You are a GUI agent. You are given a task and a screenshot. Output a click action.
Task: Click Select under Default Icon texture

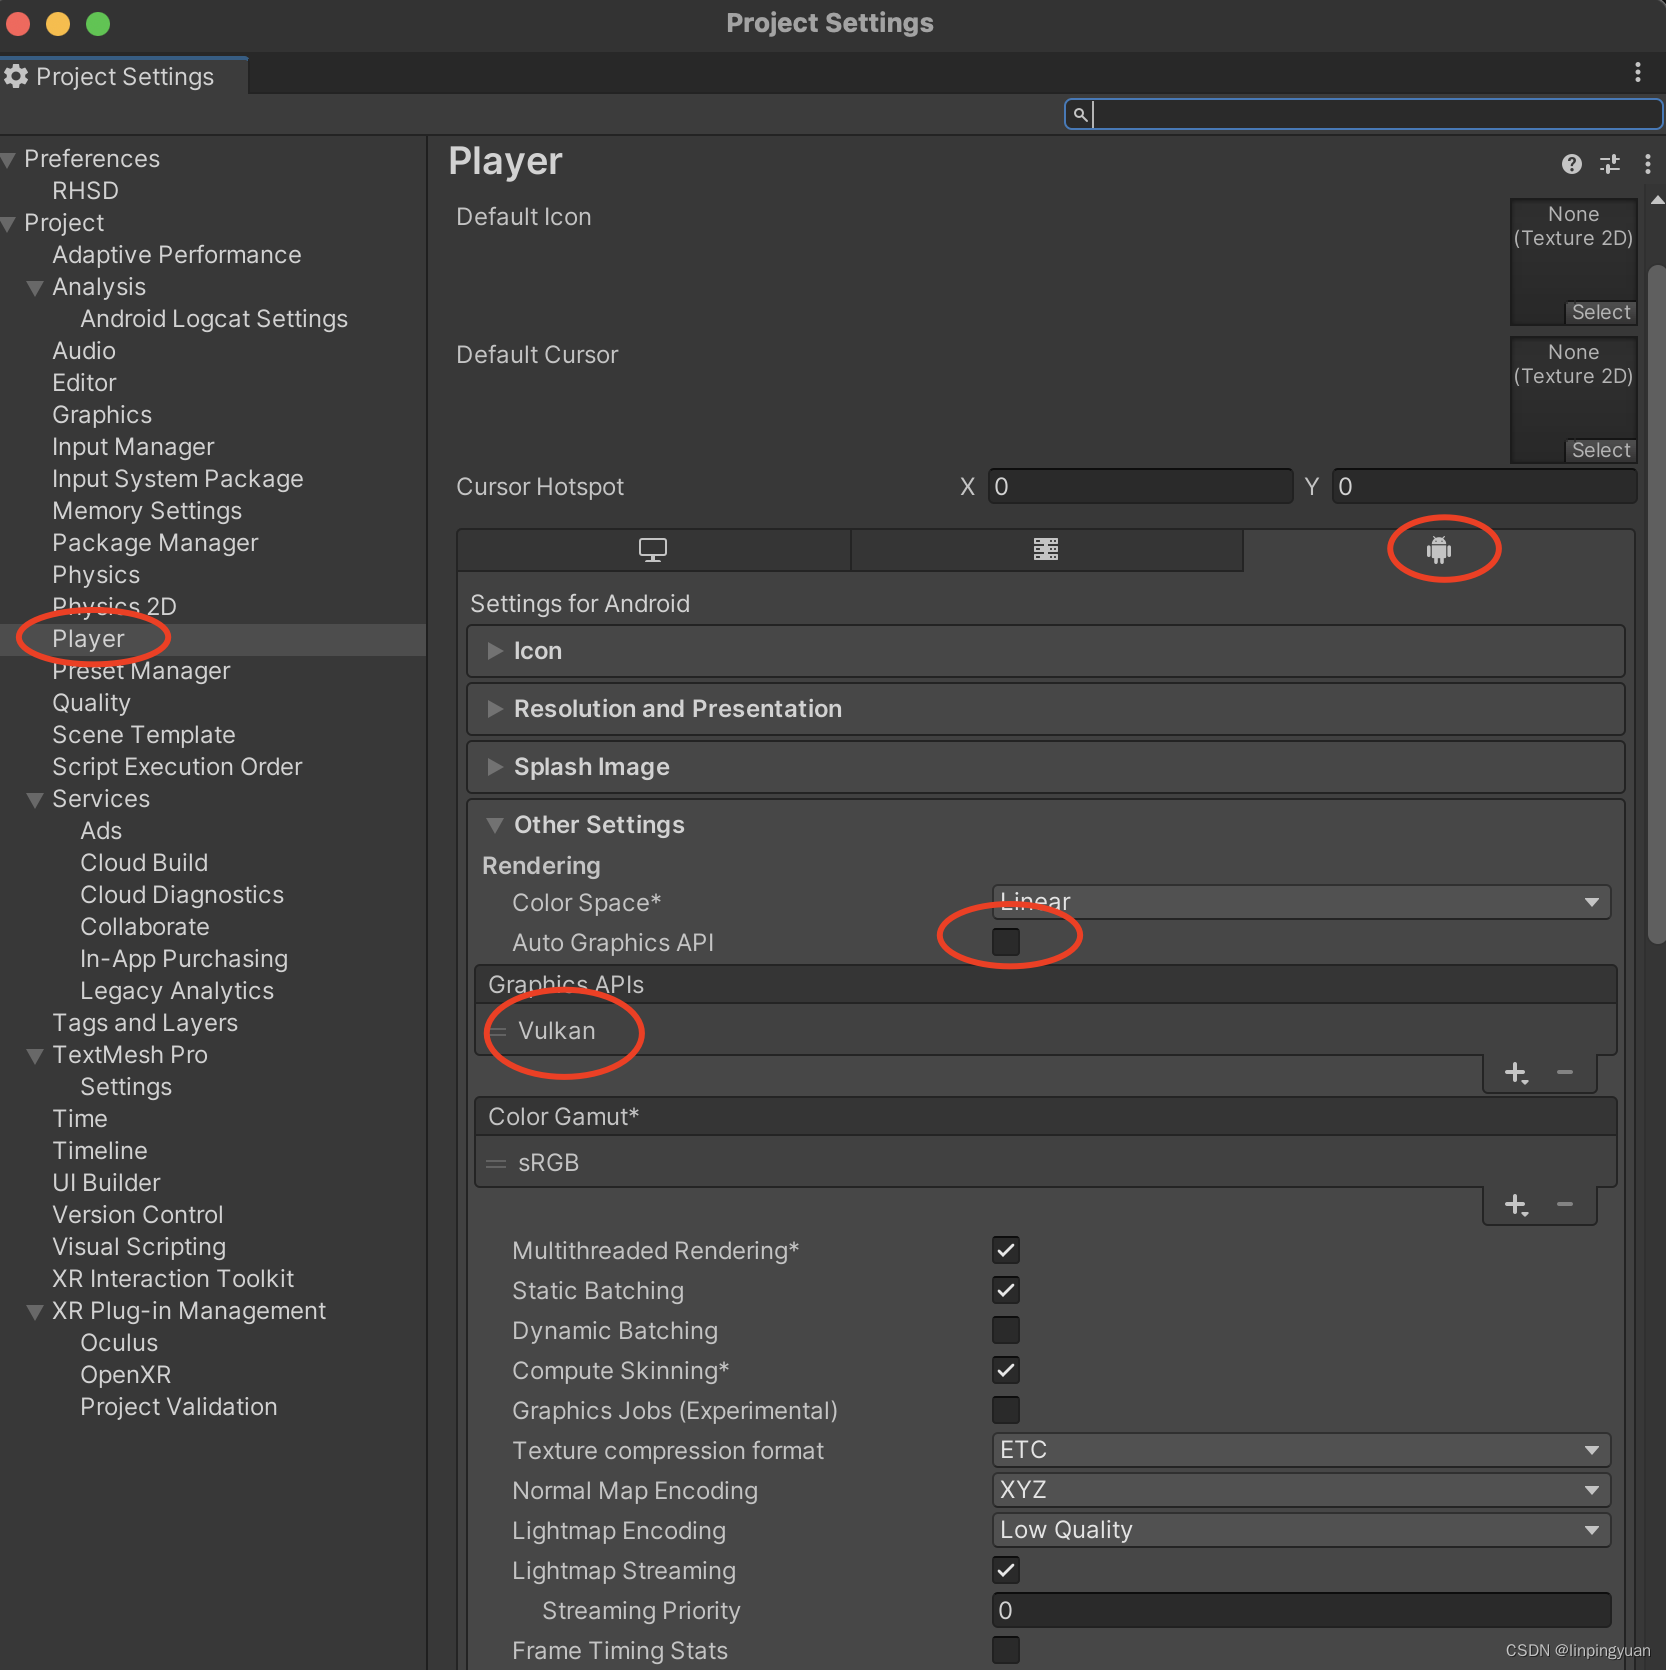[1600, 312]
